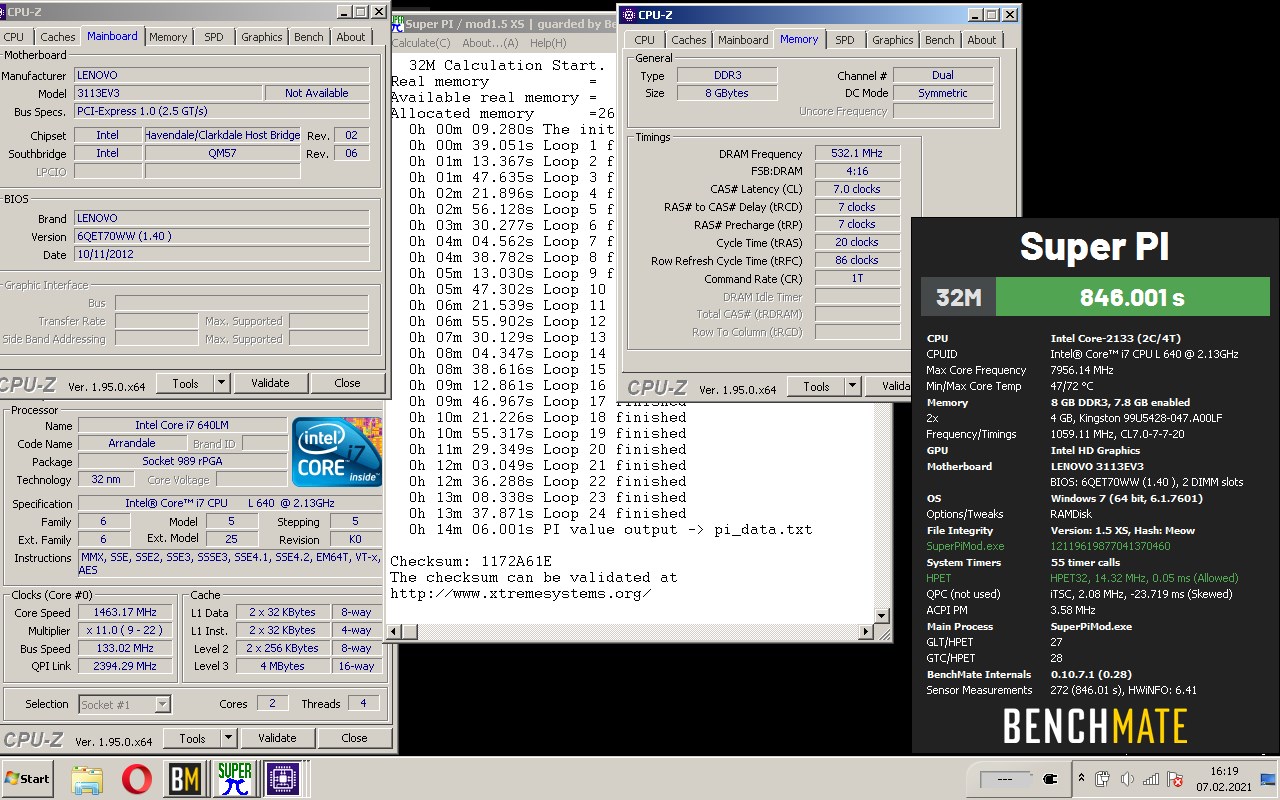Viewport: 1280px width, 800px height.
Task: Show hidden tray icons with the double chevron
Action: (1081, 779)
